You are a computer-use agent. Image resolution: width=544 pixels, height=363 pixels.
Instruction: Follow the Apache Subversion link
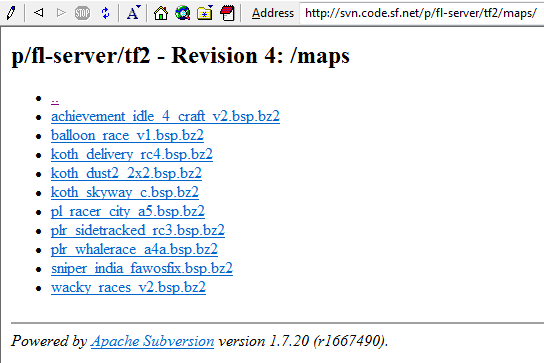click(152, 341)
